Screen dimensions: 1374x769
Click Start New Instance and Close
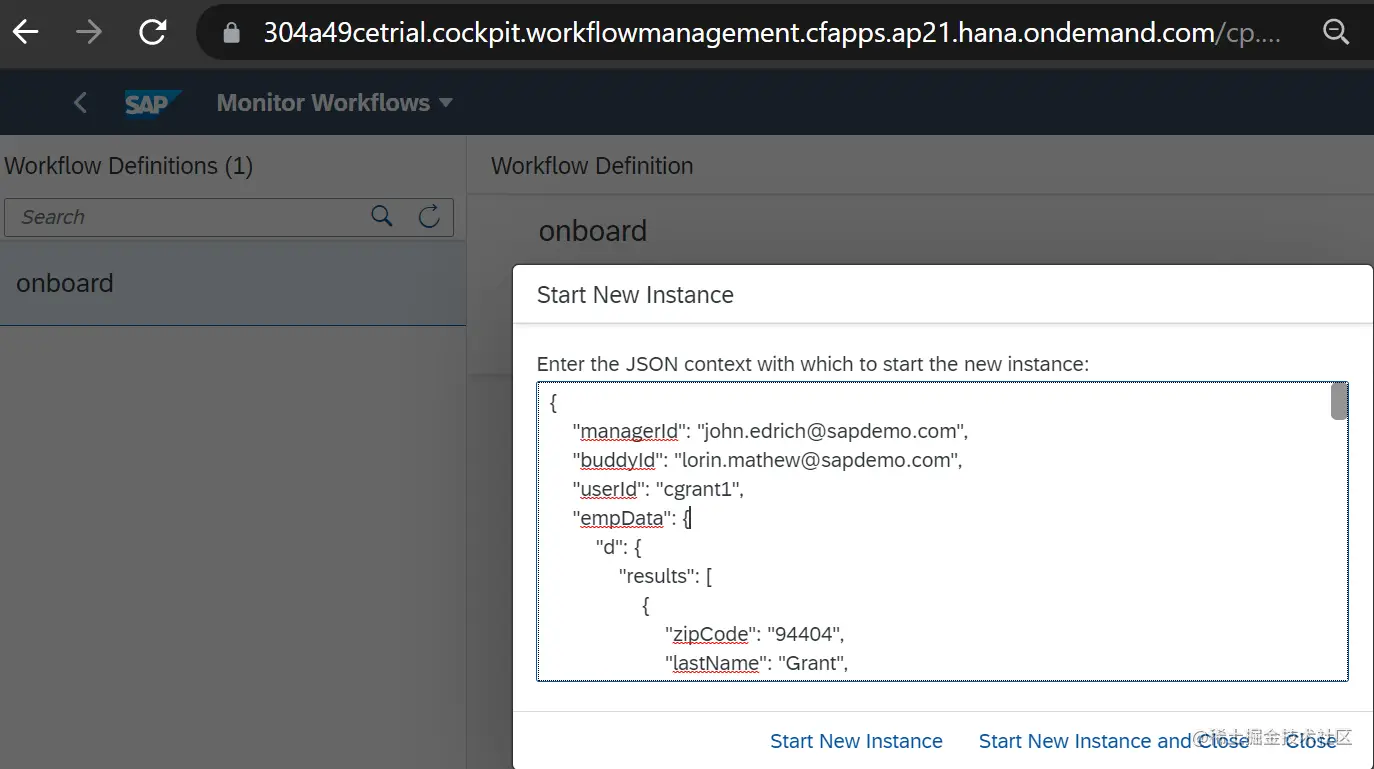(x=1113, y=741)
